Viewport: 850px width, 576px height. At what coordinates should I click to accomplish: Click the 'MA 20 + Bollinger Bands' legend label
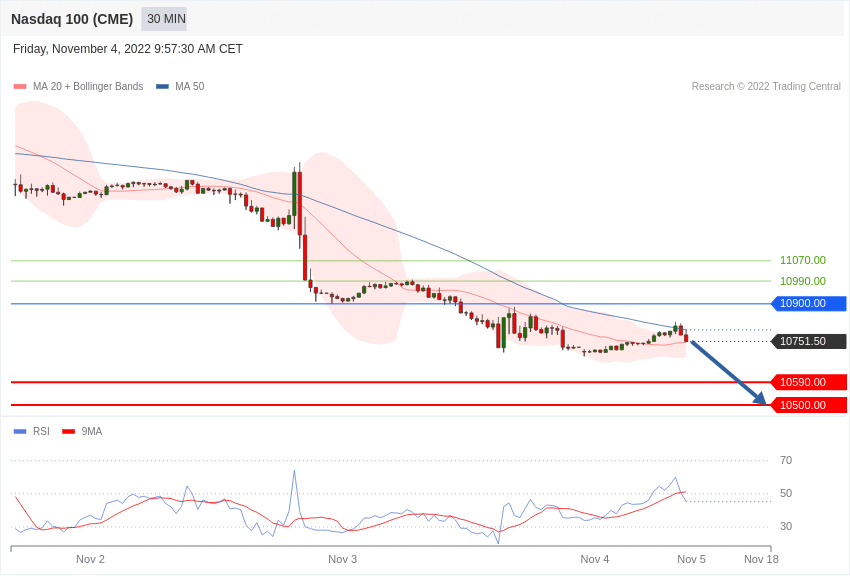pos(88,87)
